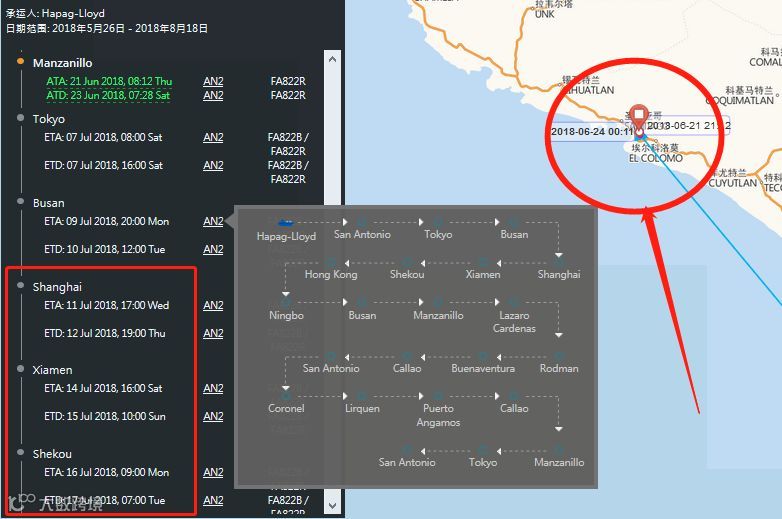782x519 pixels.
Task: Click Xiamen port heading in schedule list
Action: click(x=52, y=370)
